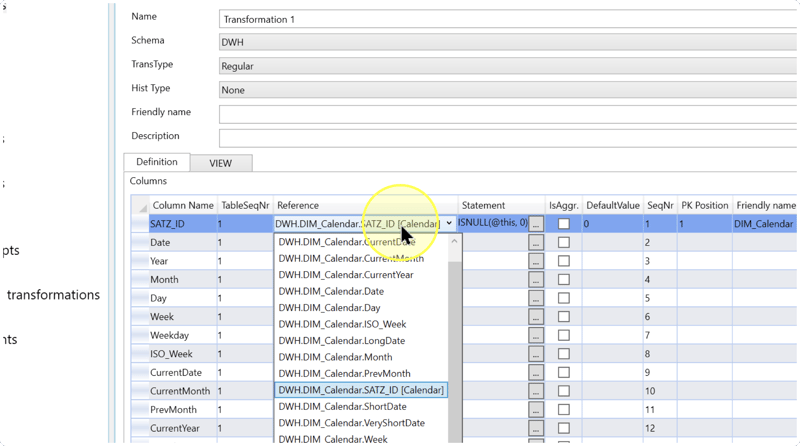Open statement editor button in PrevMonth row
Image resolution: width=800 pixels, height=446 pixels.
pyautogui.click(x=536, y=409)
